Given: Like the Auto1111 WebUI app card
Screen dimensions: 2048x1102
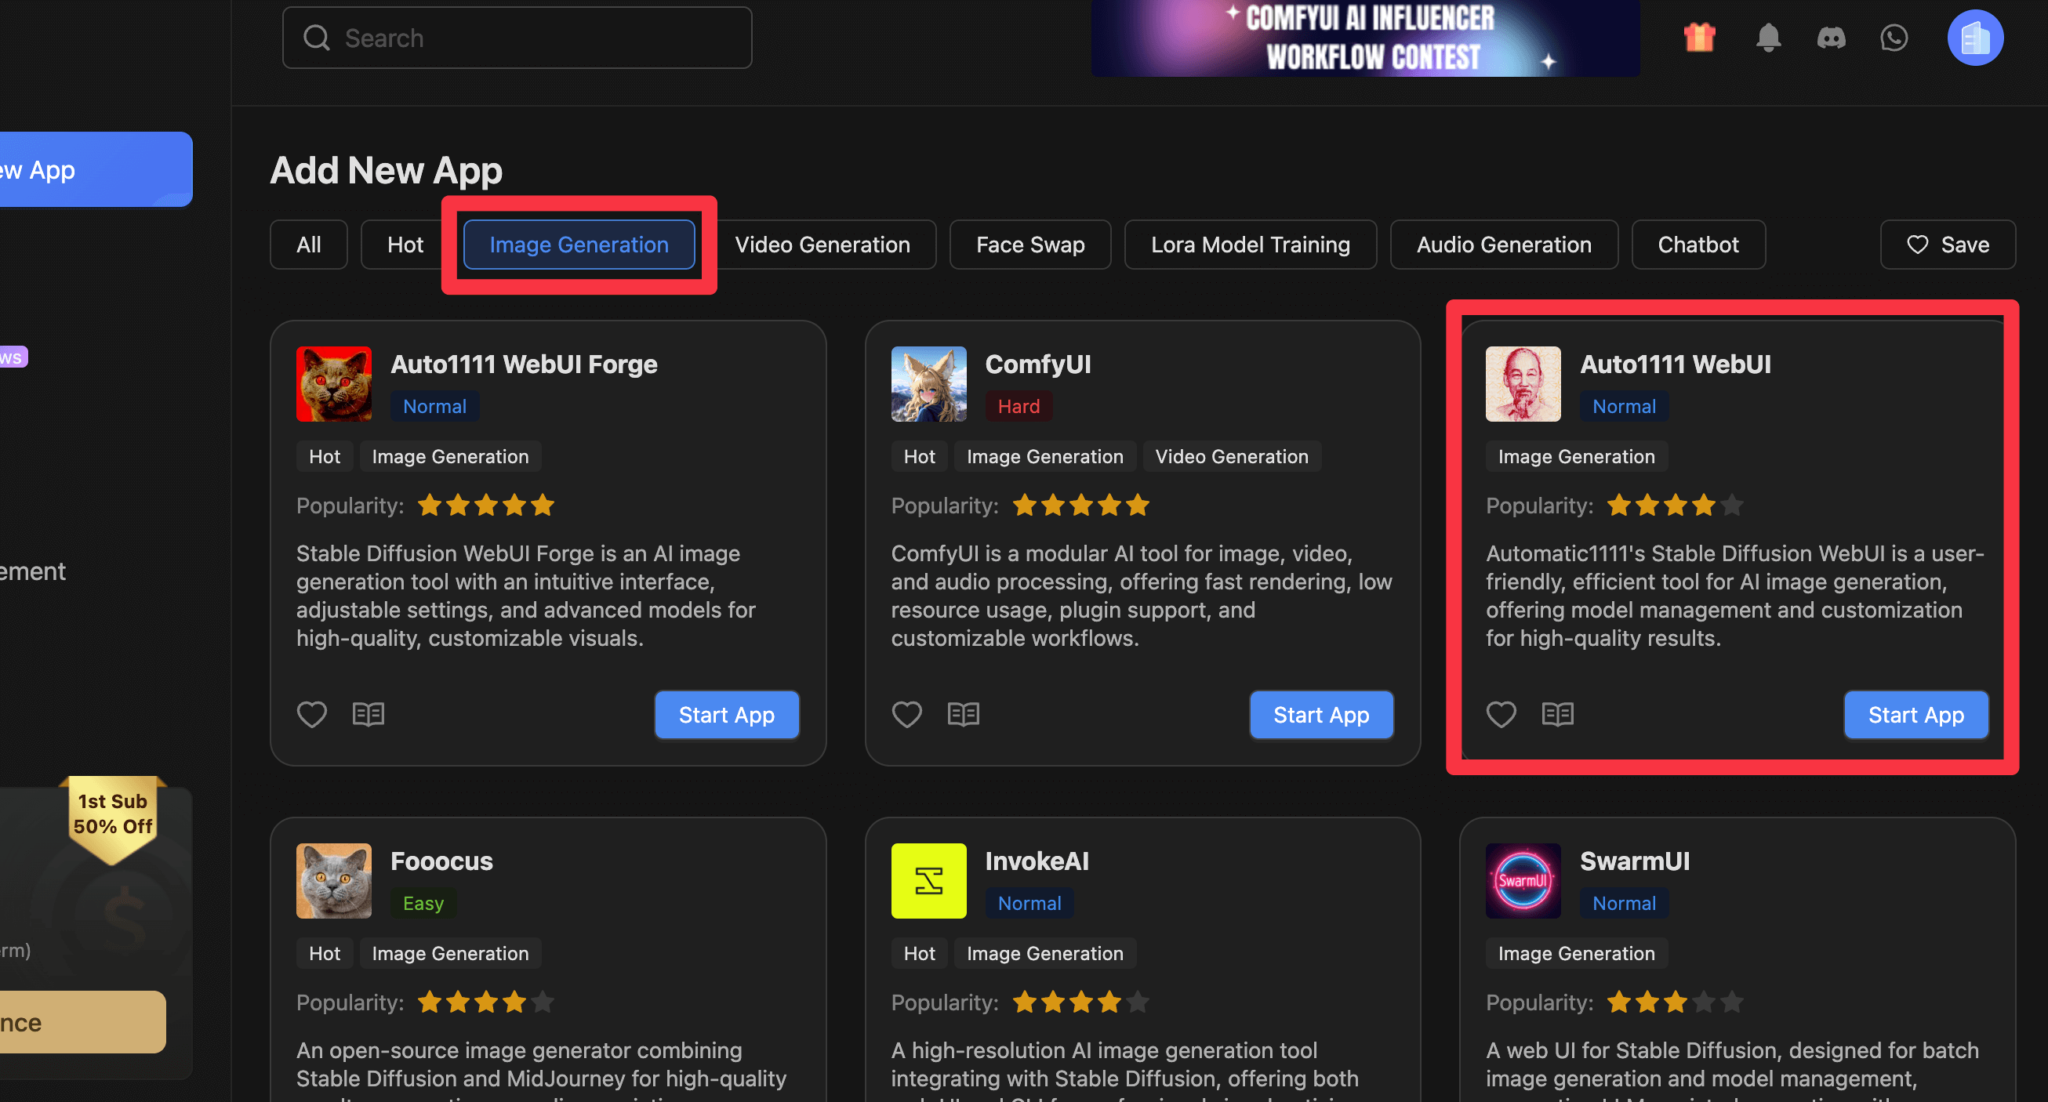Looking at the screenshot, I should [1501, 714].
